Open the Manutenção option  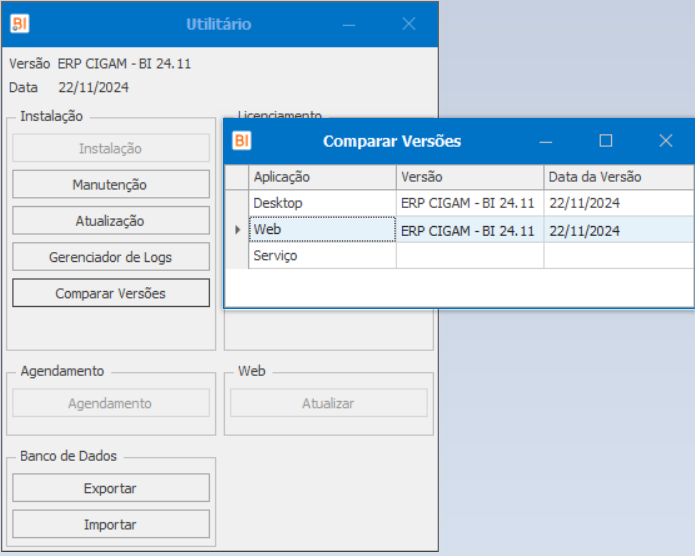(110, 185)
